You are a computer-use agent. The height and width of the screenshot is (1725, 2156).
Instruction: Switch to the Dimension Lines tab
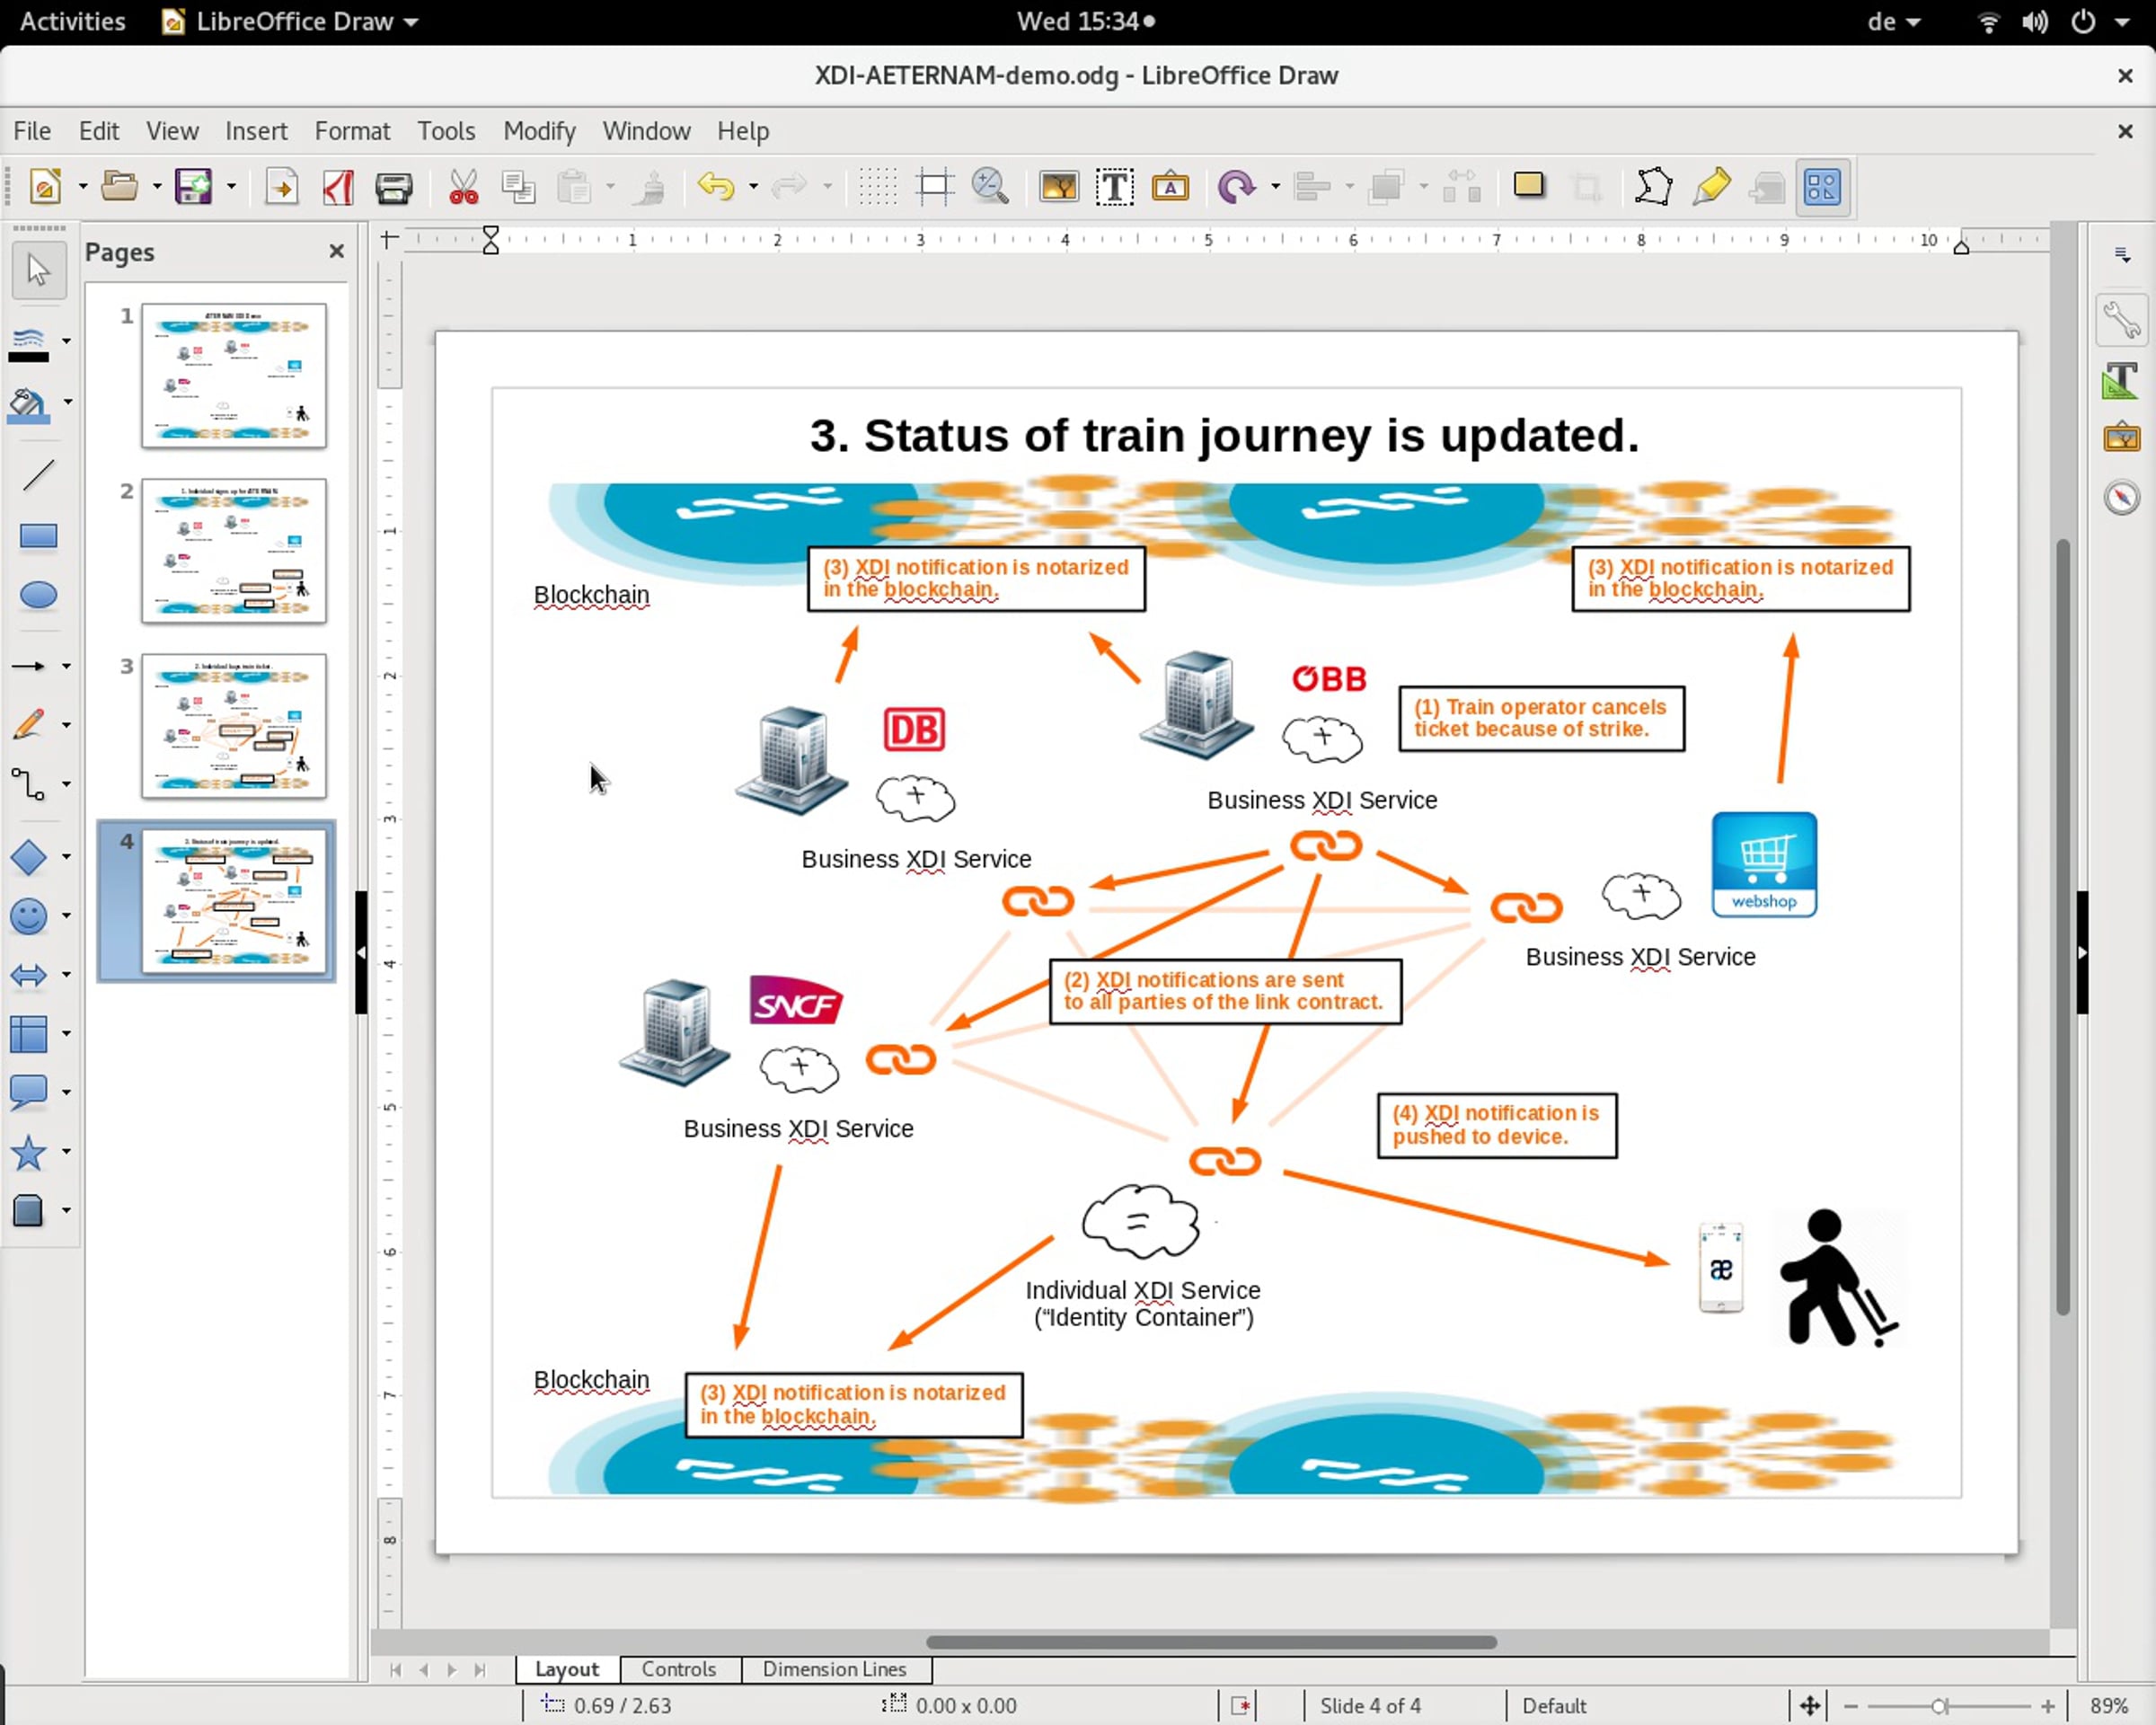(834, 1669)
